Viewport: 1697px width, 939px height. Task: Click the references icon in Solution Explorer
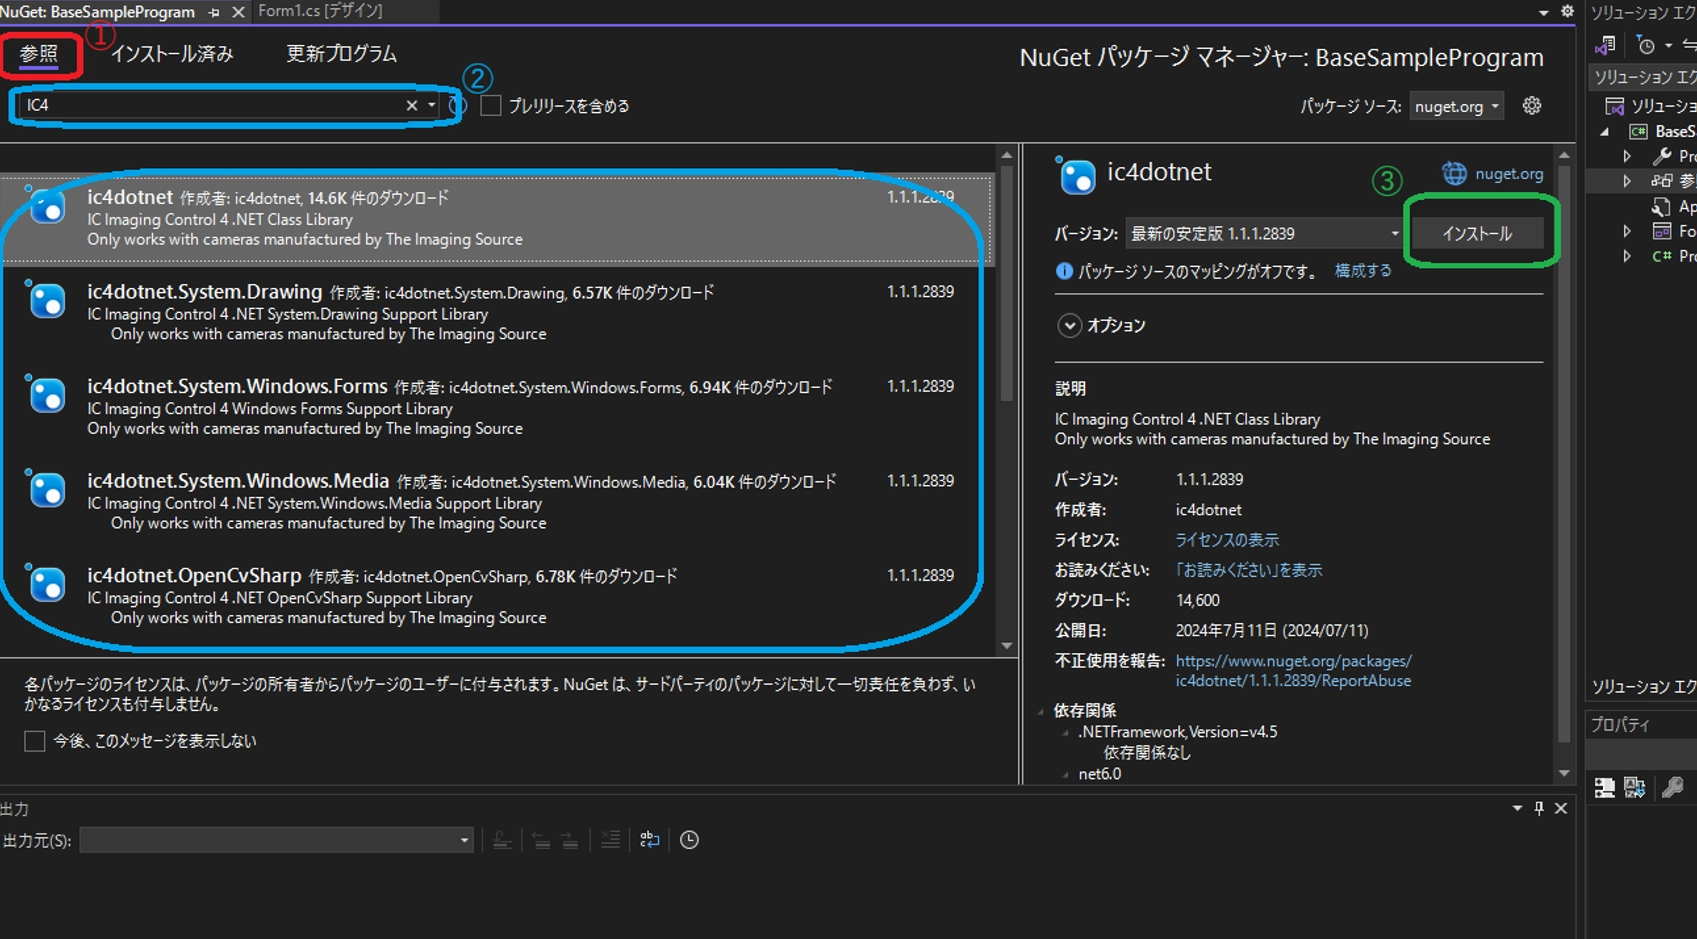pos(1662,181)
